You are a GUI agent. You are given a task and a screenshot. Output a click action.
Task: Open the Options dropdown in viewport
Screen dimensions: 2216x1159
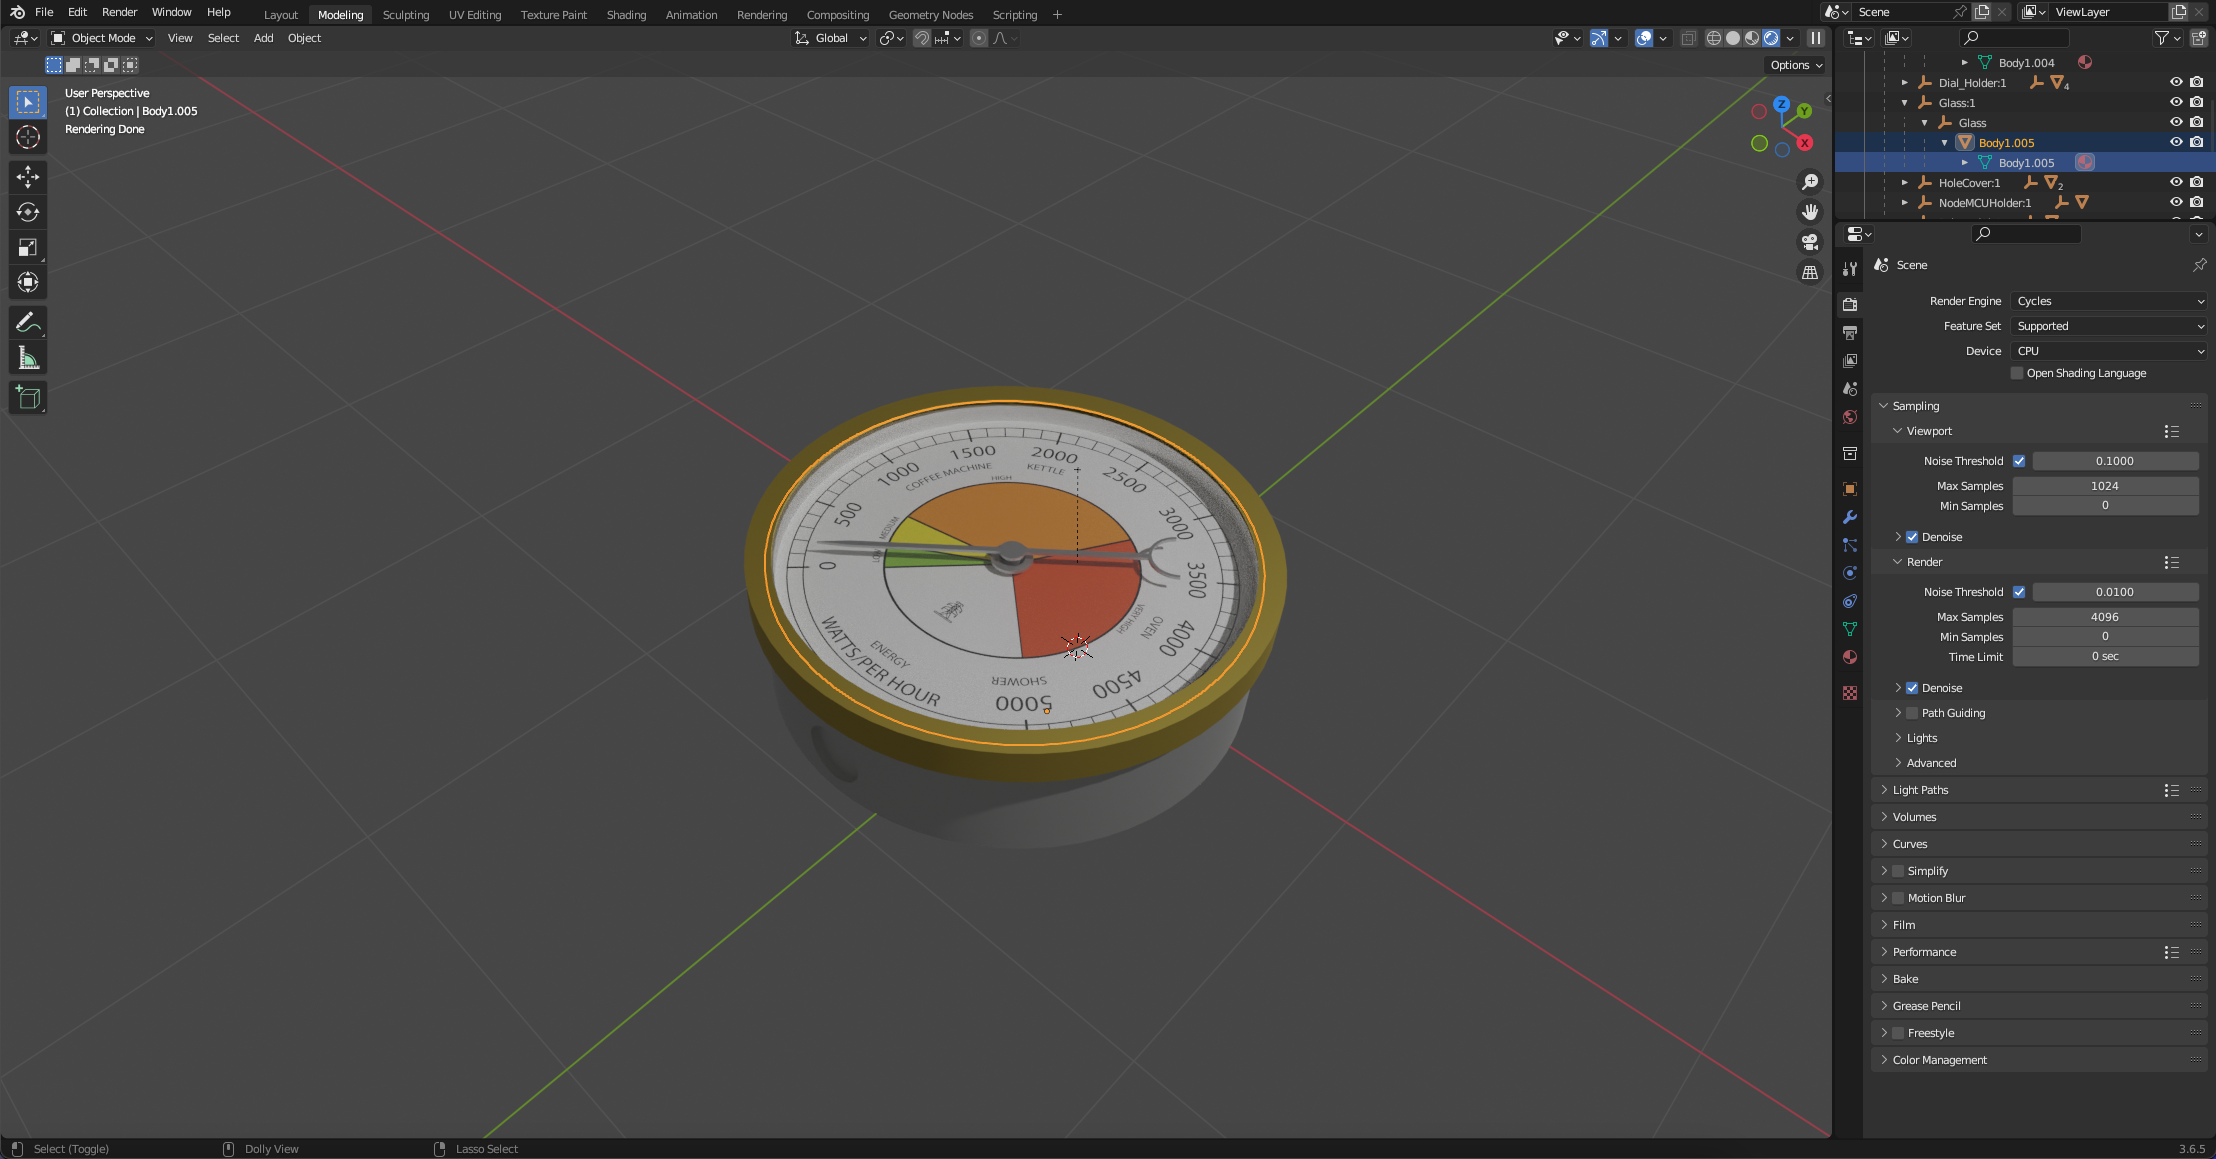1796,65
